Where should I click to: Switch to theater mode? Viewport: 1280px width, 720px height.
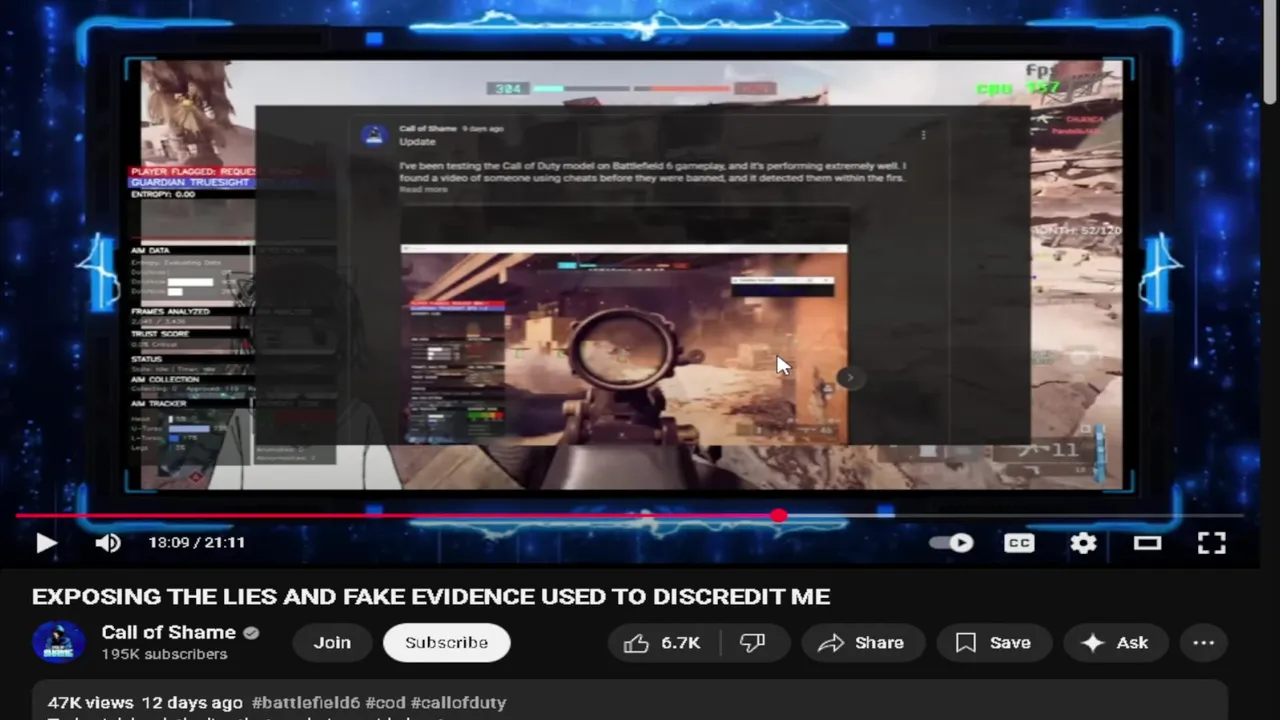tap(1147, 543)
